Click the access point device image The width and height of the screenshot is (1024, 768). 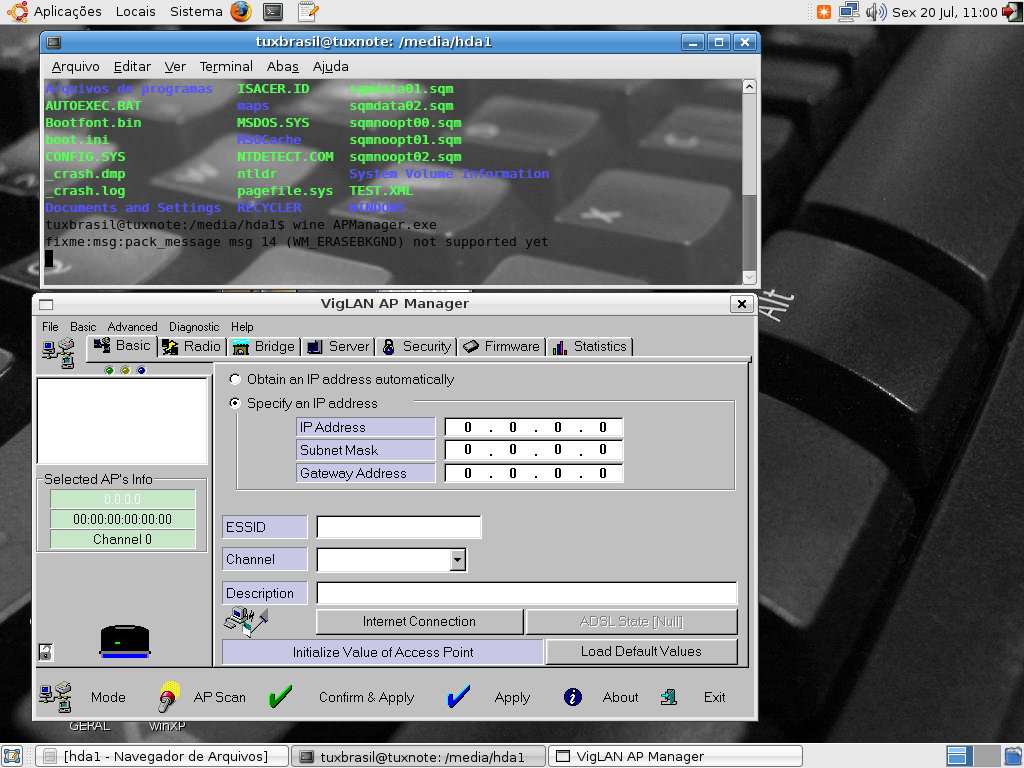click(x=125, y=641)
